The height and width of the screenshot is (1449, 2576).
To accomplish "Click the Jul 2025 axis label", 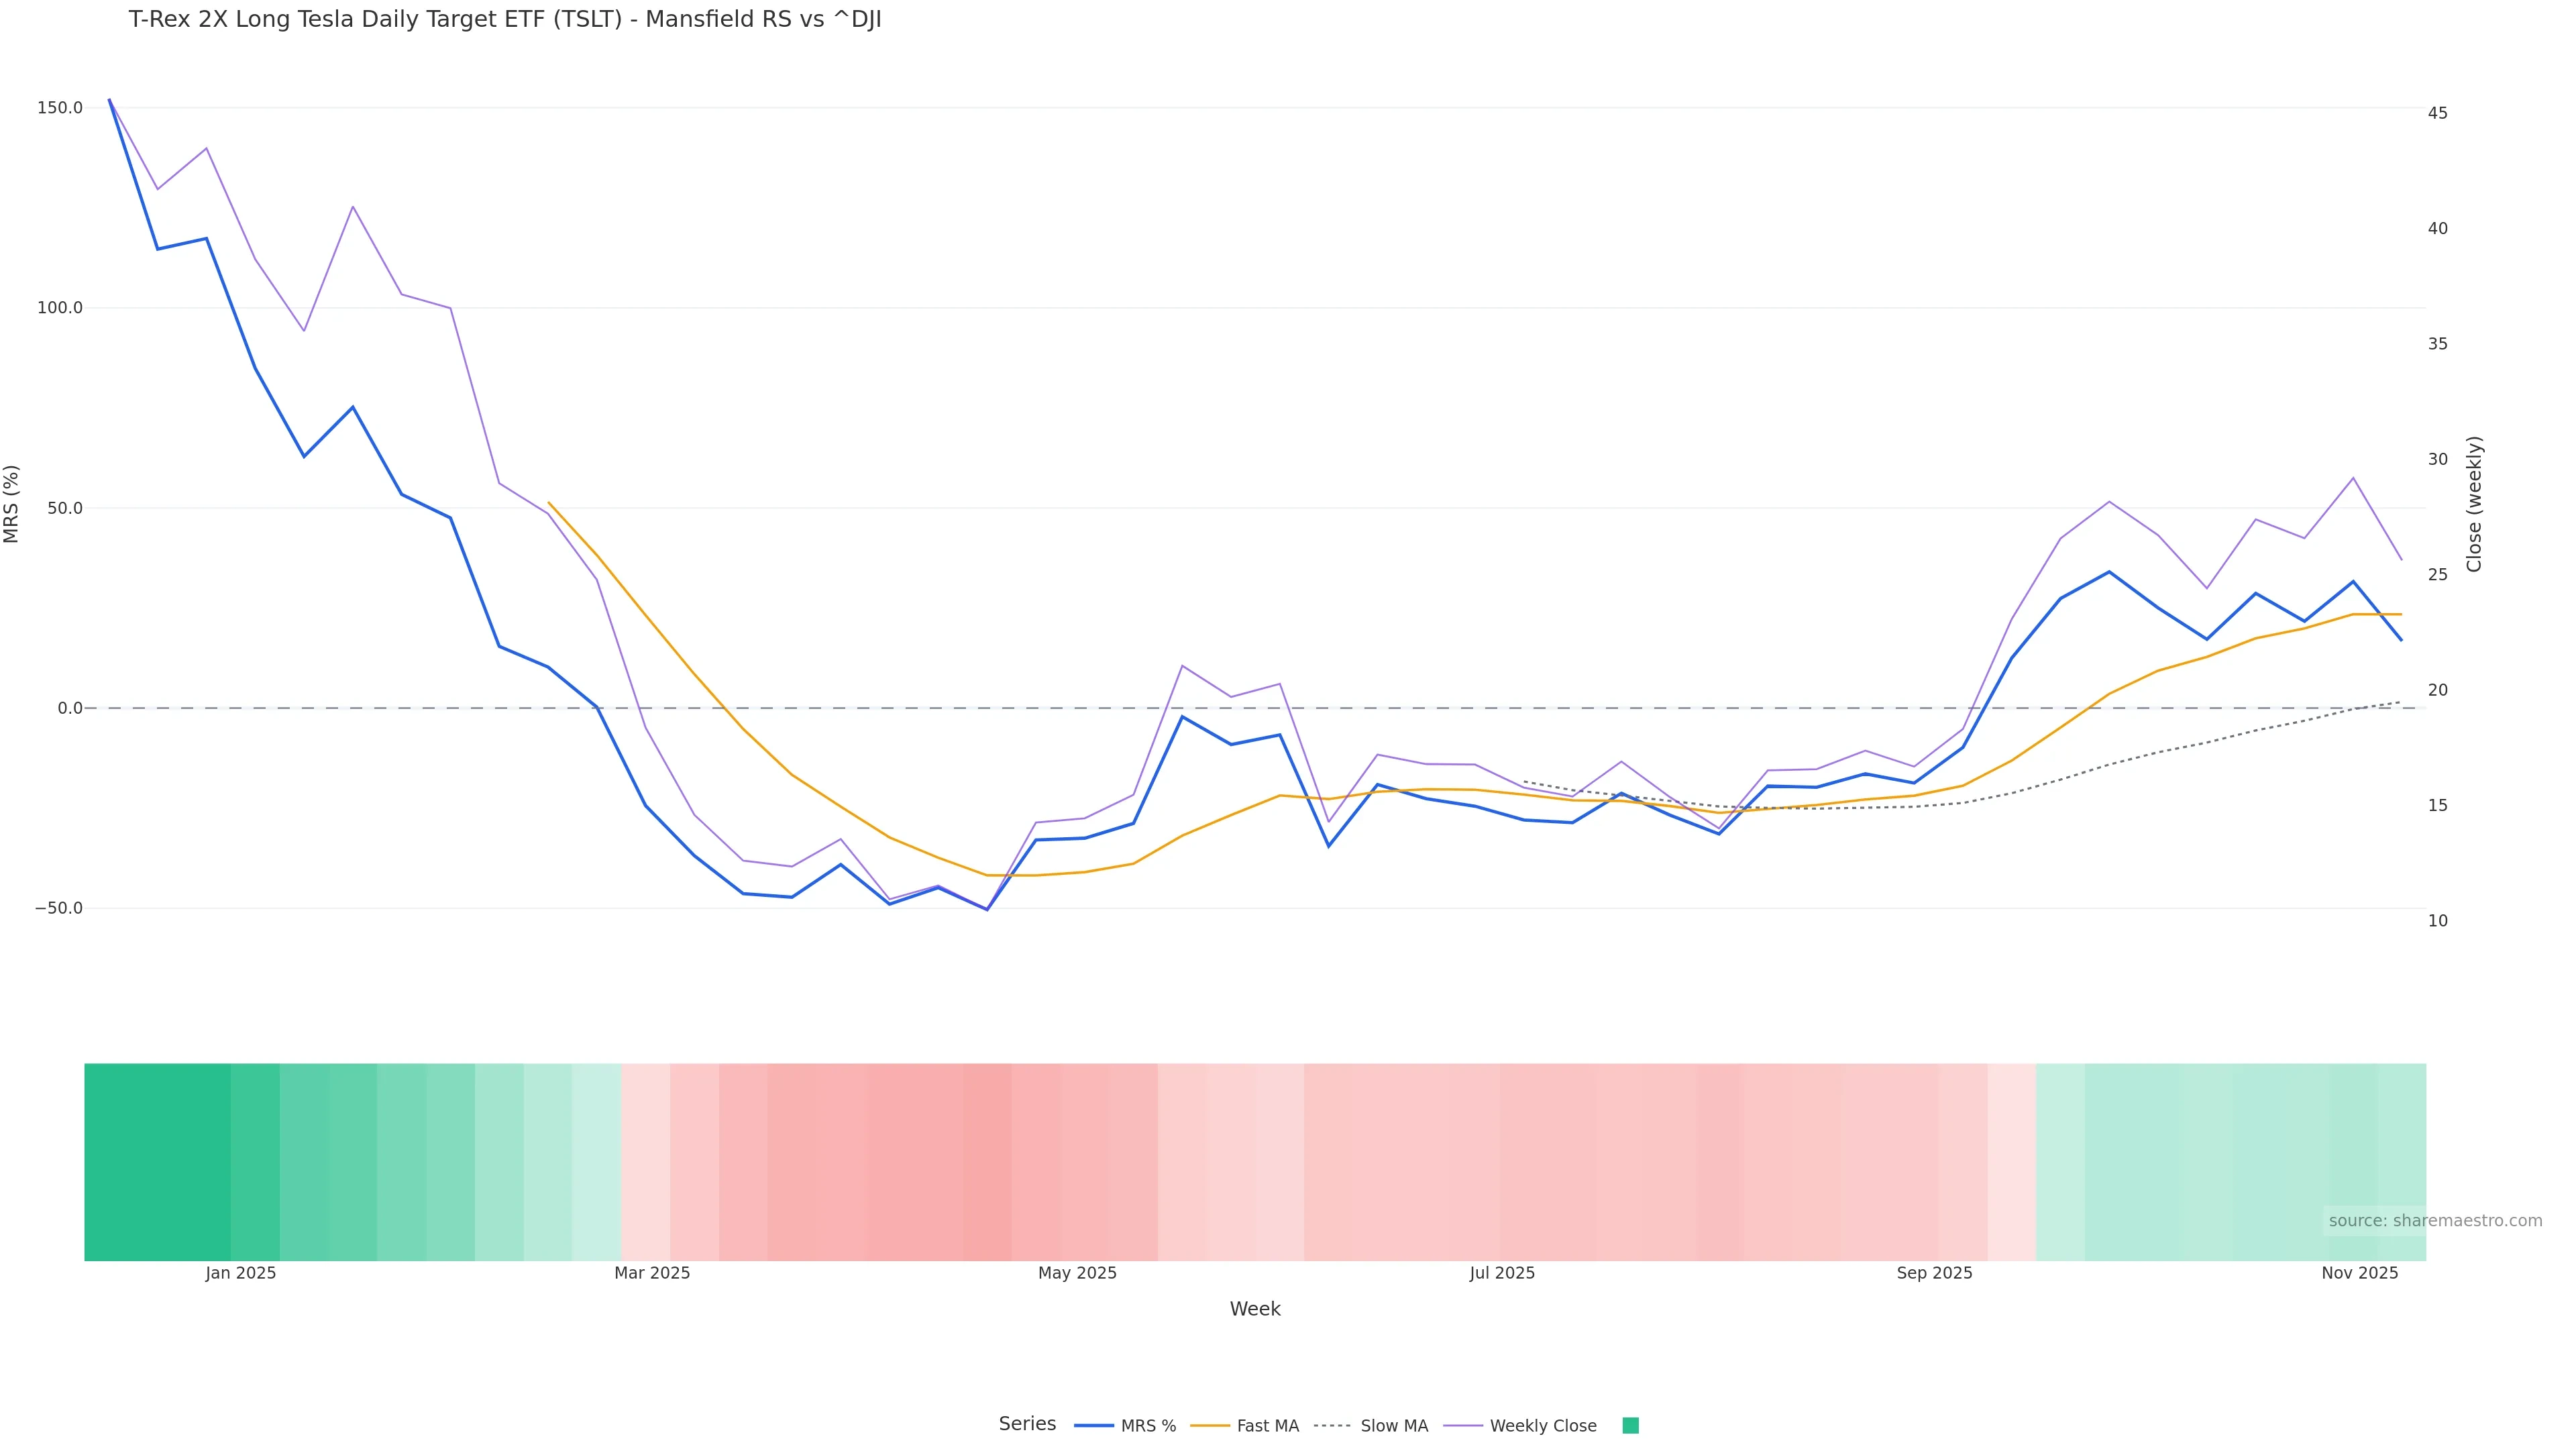I will (1502, 1273).
